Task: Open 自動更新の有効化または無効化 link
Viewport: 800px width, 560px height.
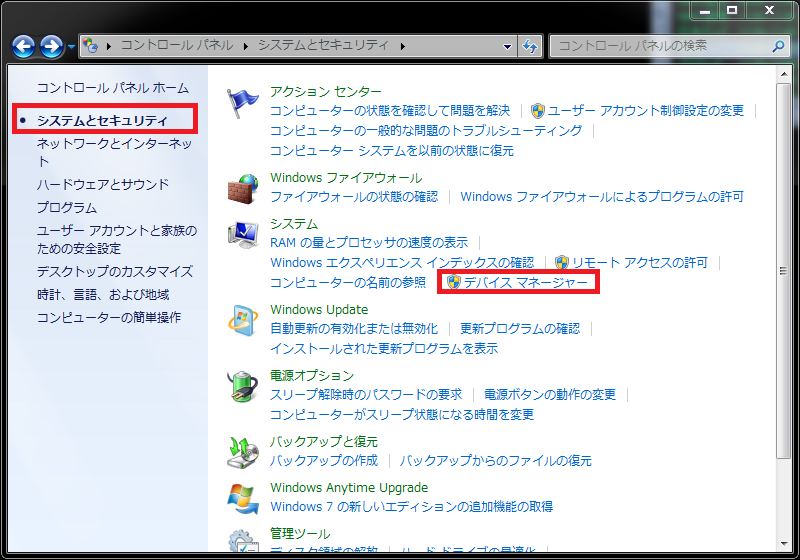Action: (354, 328)
